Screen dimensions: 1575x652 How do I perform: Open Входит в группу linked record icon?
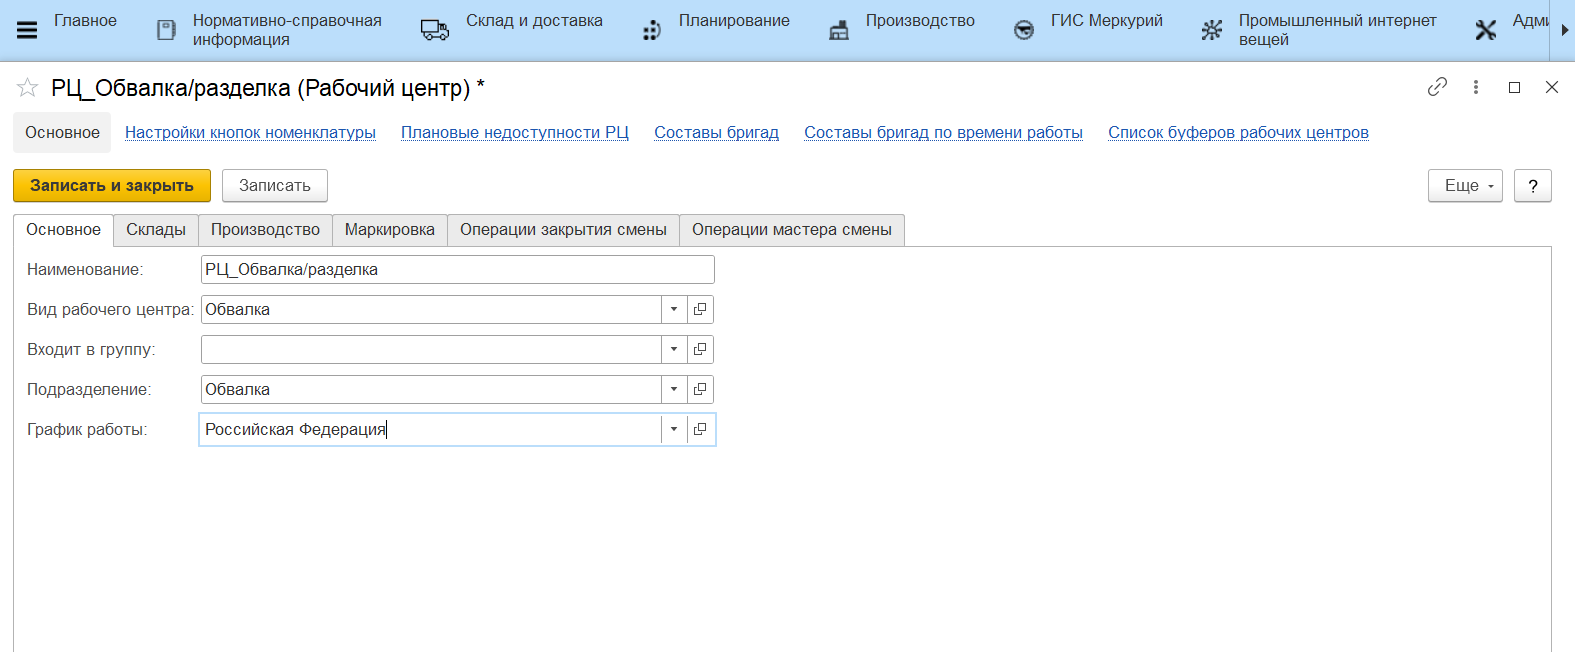700,349
